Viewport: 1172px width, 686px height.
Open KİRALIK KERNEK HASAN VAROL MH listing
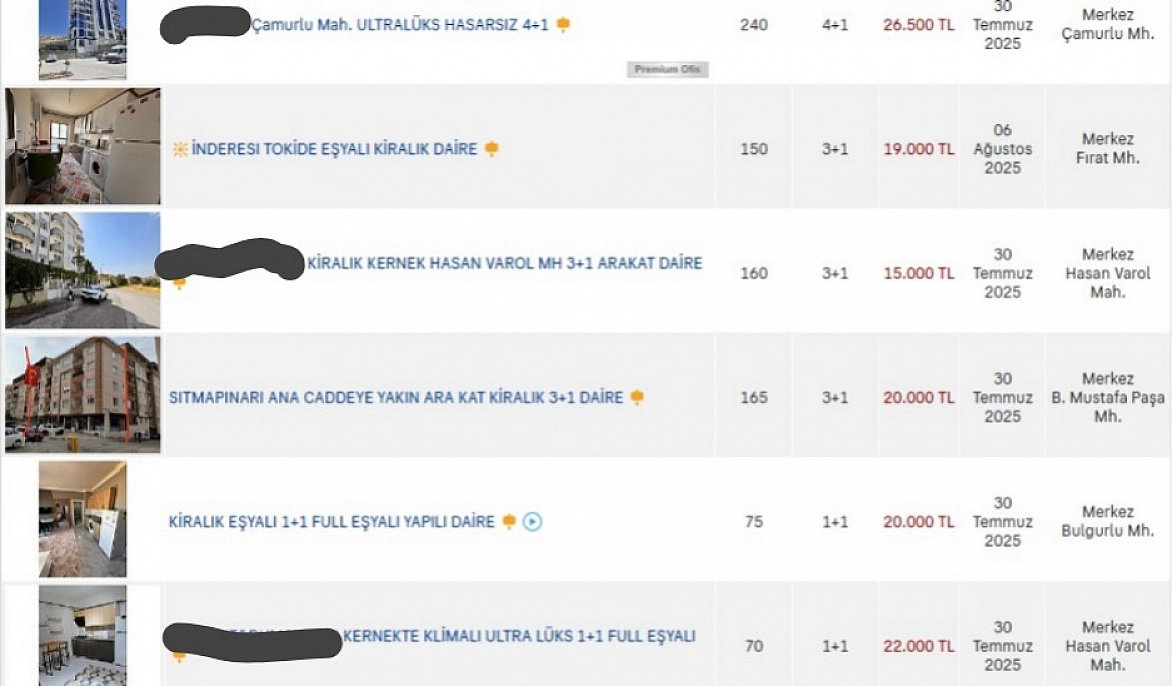click(505, 263)
